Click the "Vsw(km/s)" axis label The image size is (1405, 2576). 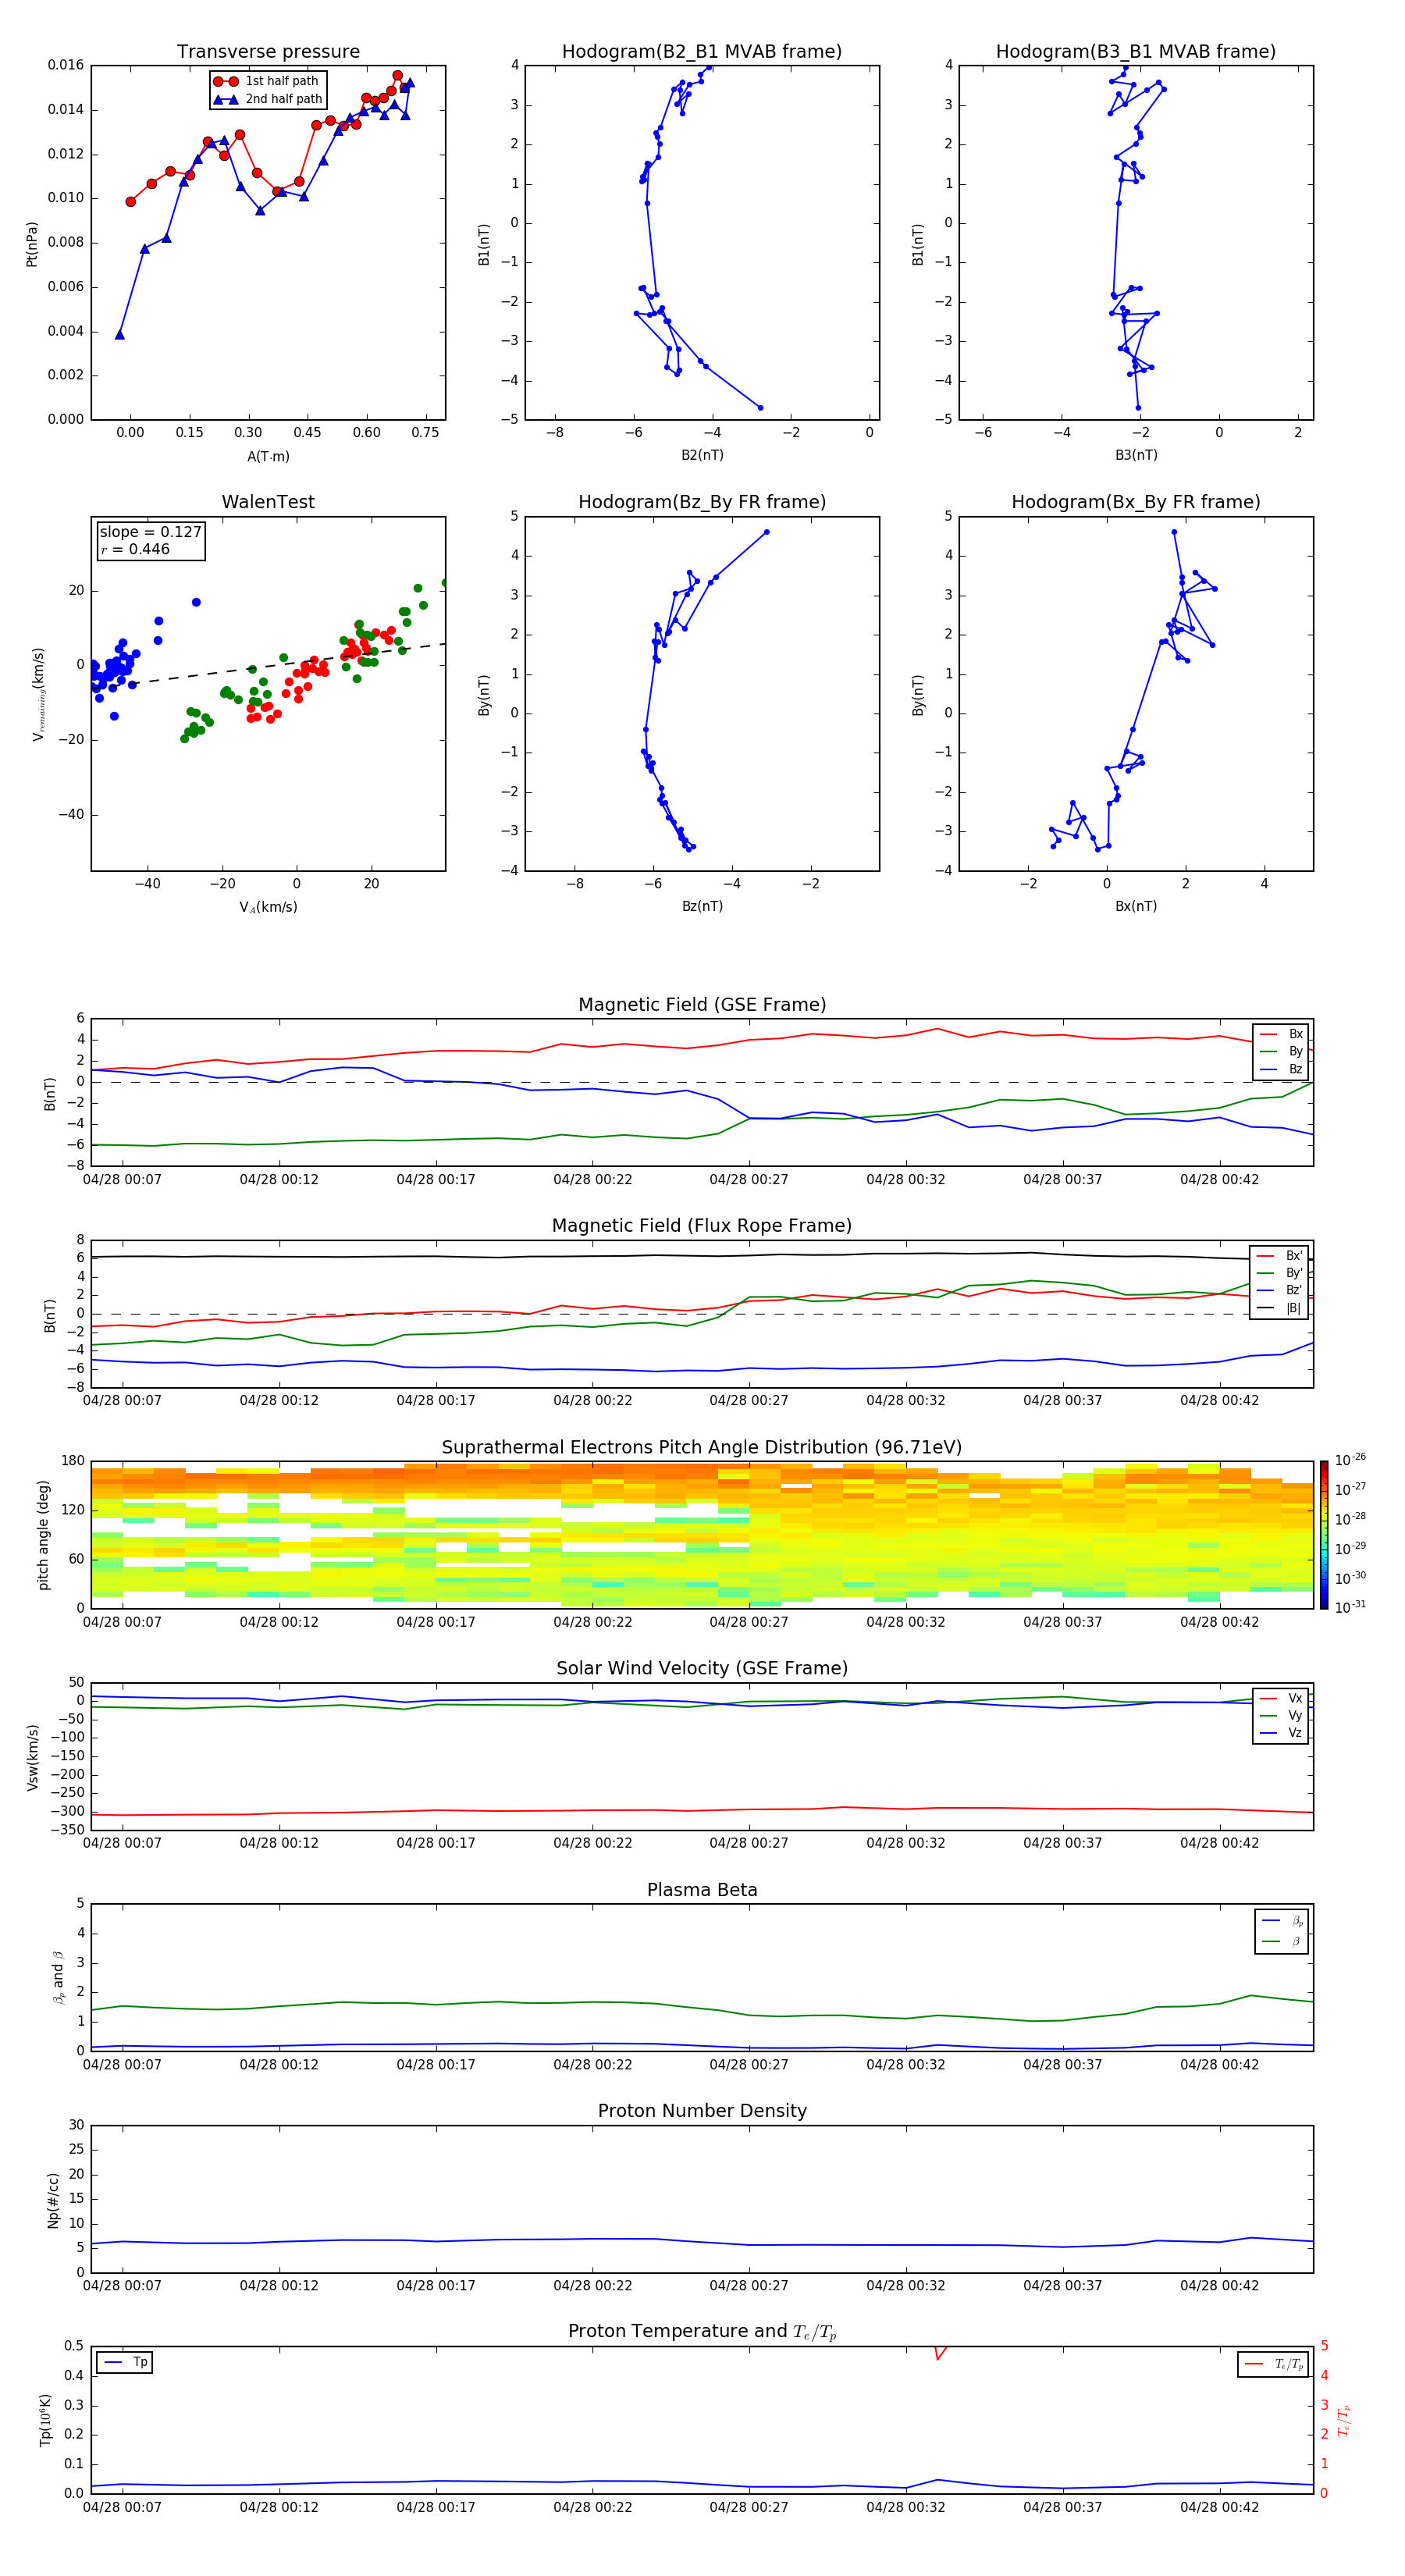pyautogui.click(x=32, y=1757)
